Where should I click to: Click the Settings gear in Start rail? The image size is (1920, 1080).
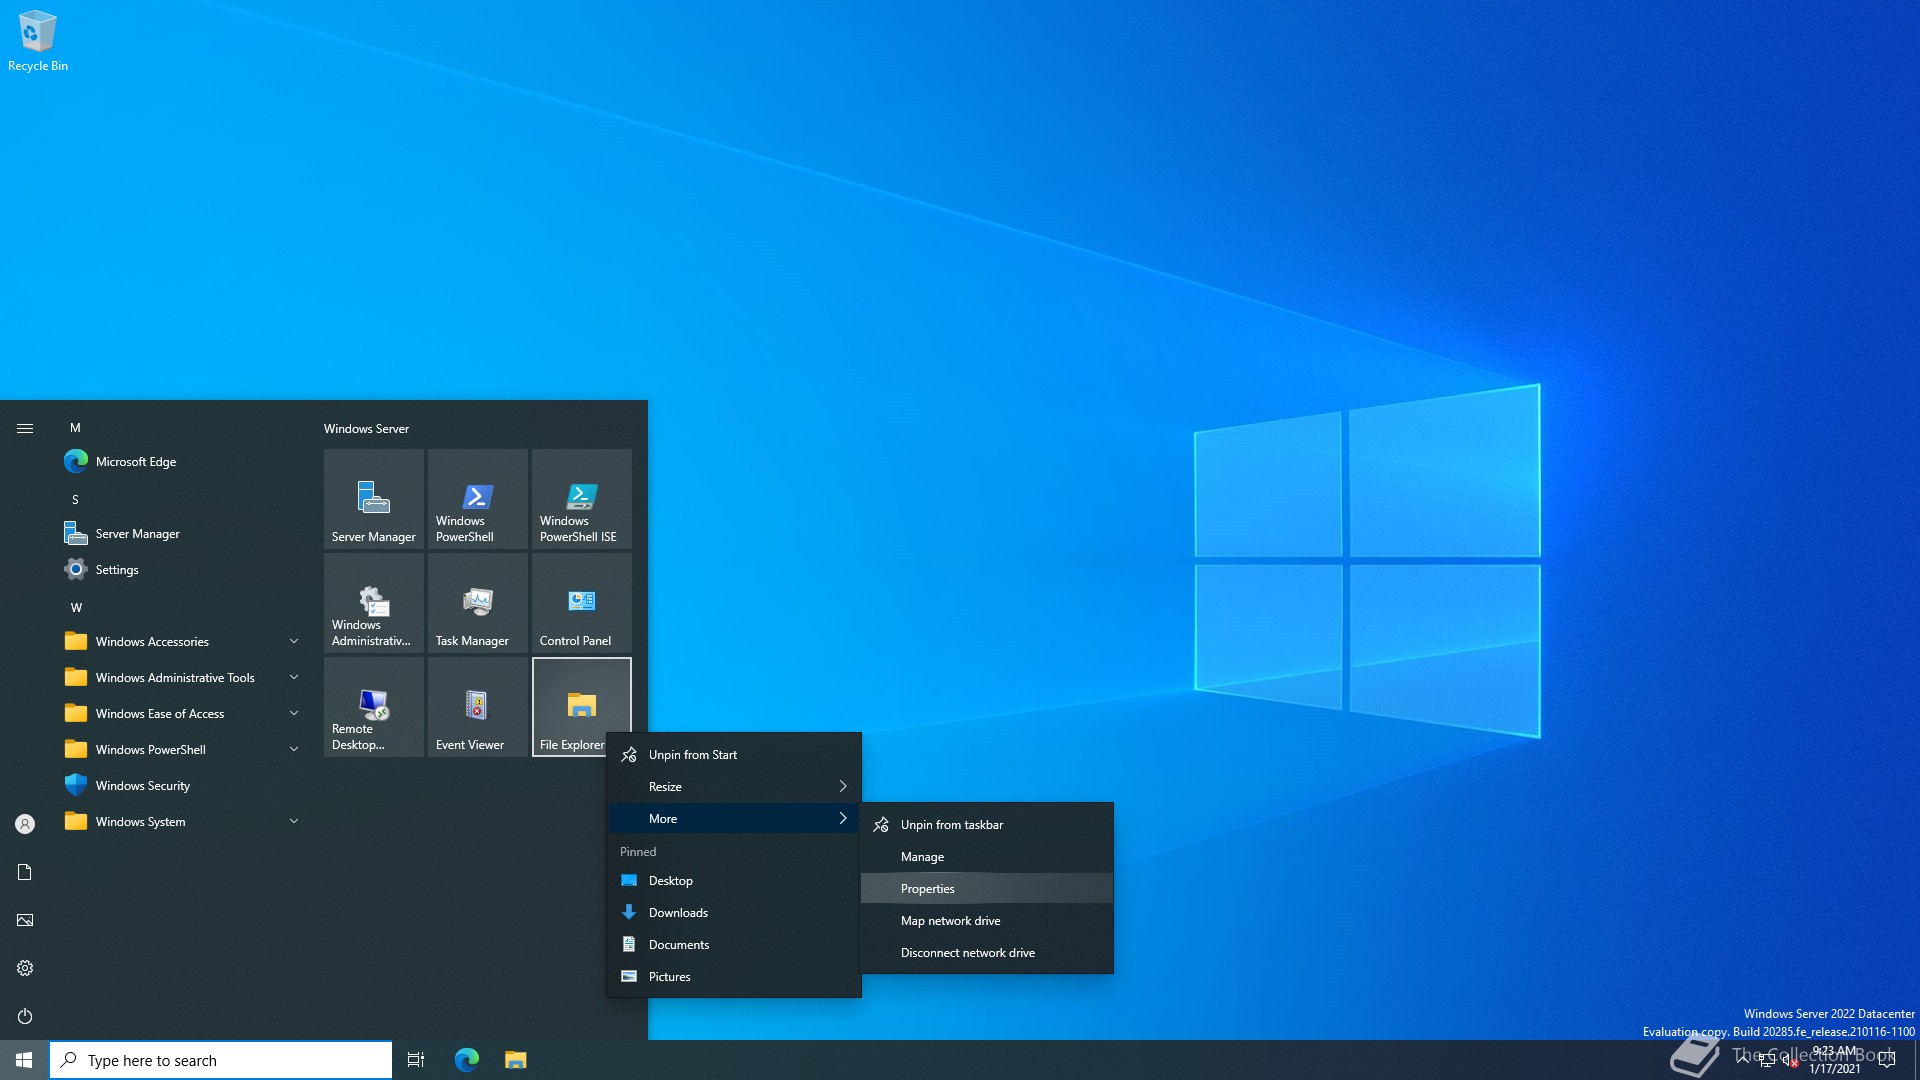coord(25,968)
